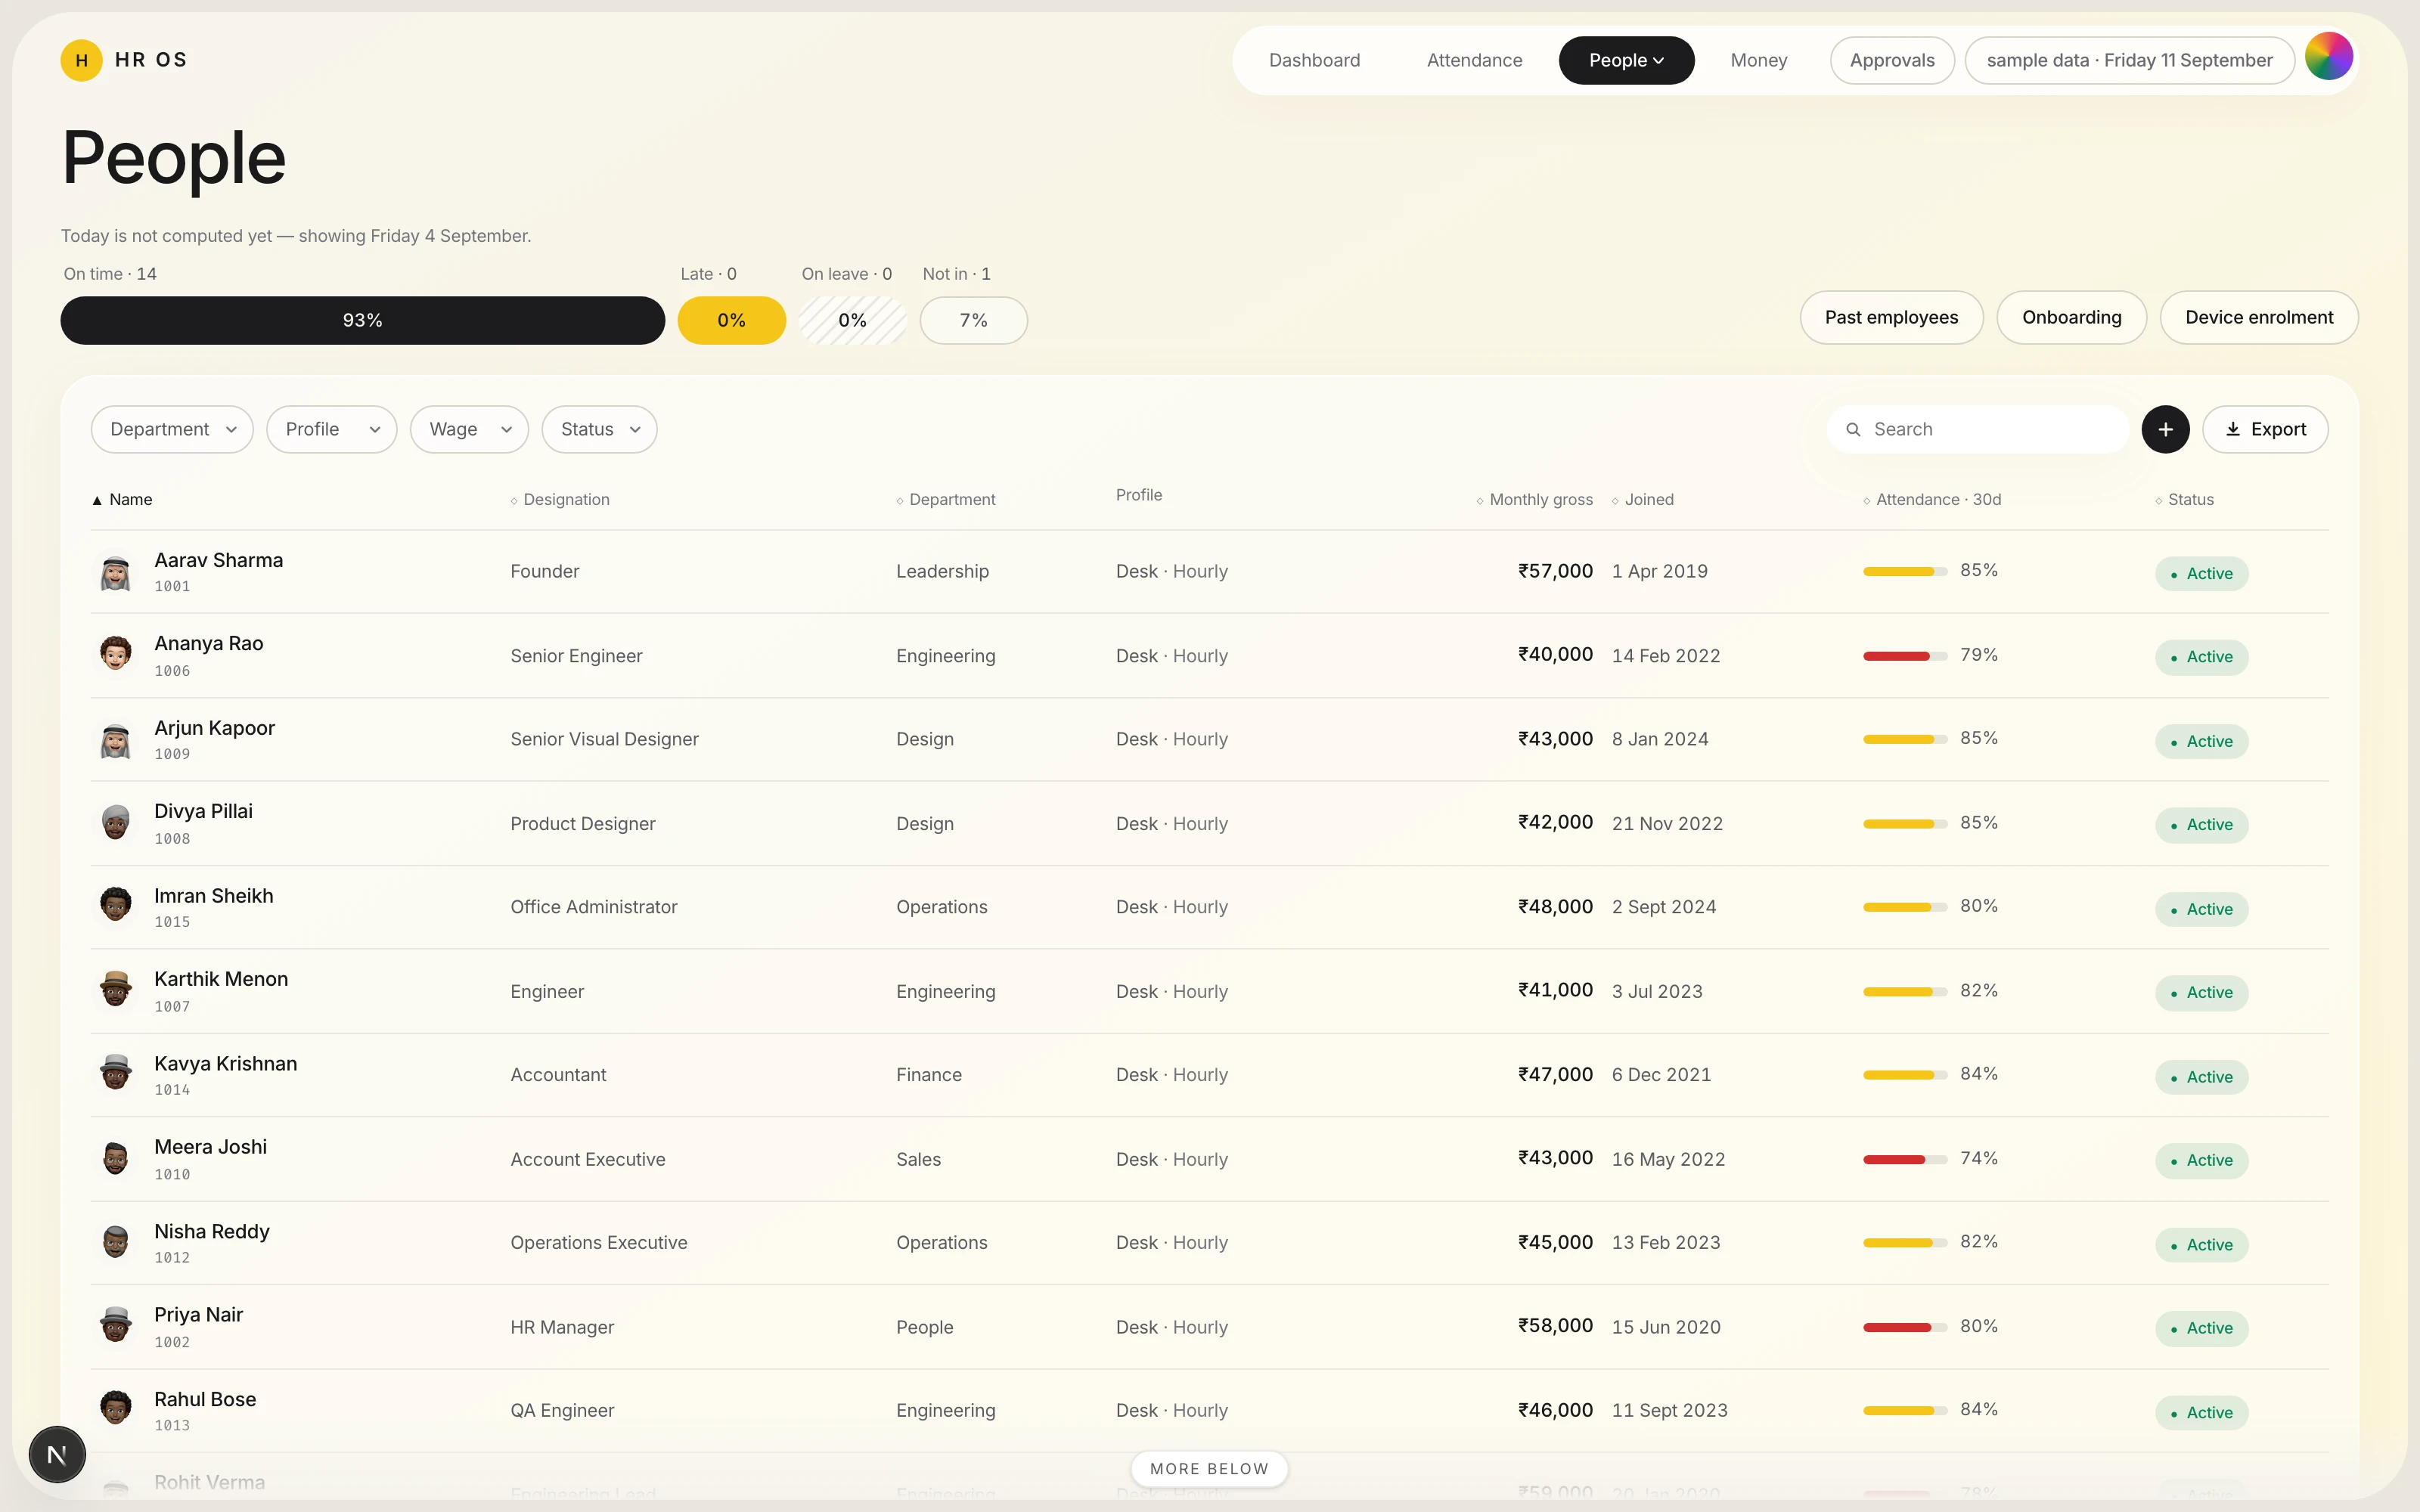Sort by Attendance · 30d header

pos(1932,499)
